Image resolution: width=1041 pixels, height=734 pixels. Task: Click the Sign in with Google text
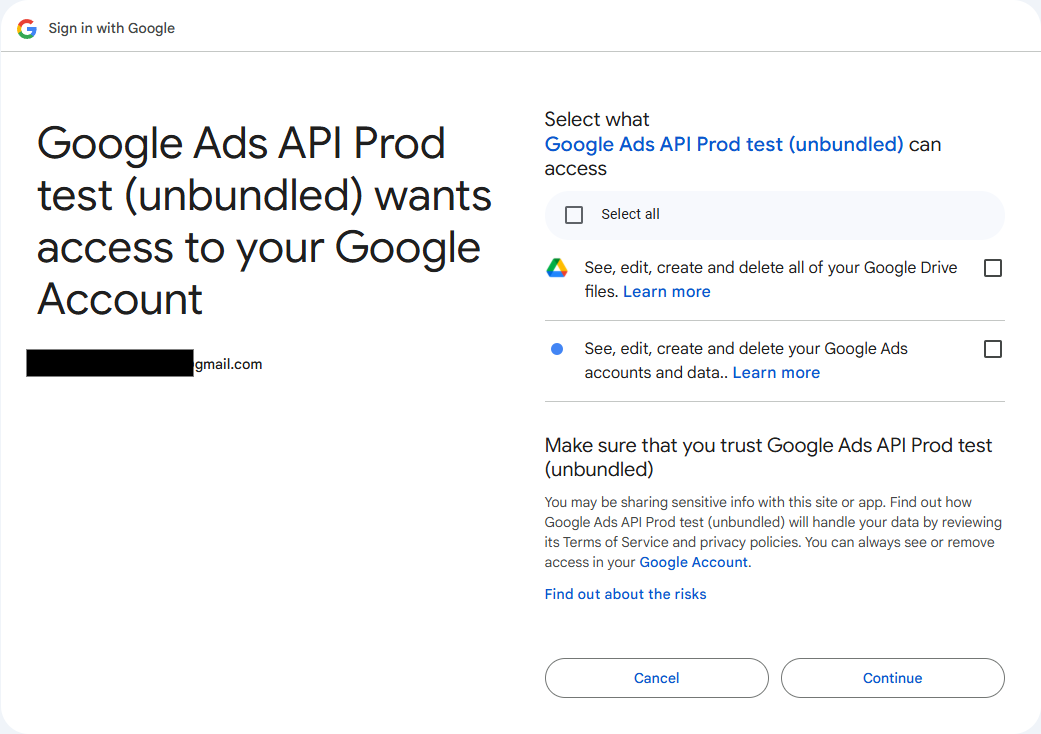112,29
